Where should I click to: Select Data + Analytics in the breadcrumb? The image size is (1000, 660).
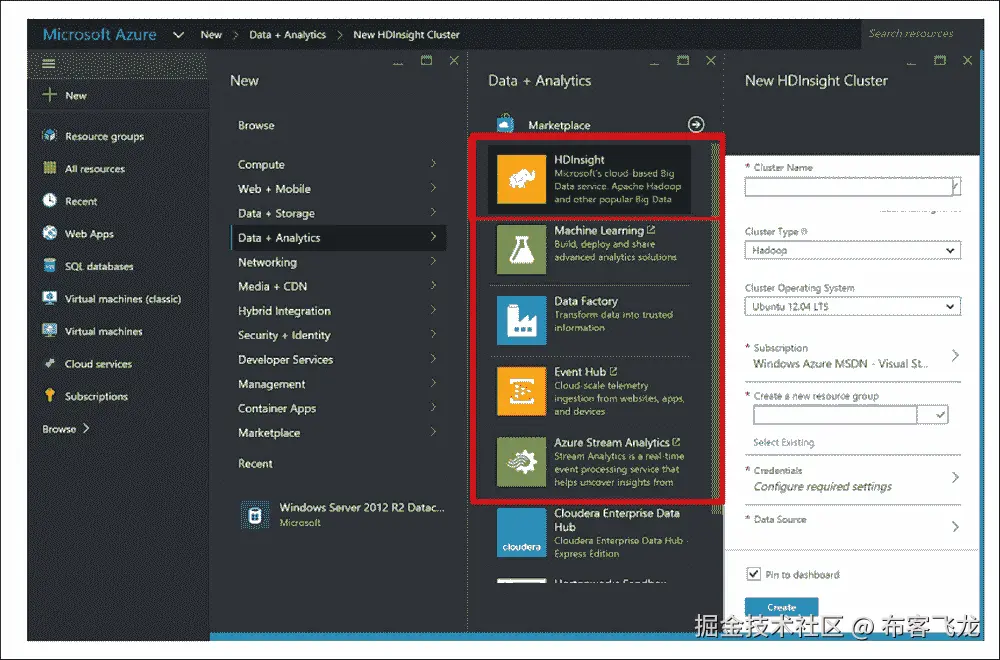tap(290, 34)
